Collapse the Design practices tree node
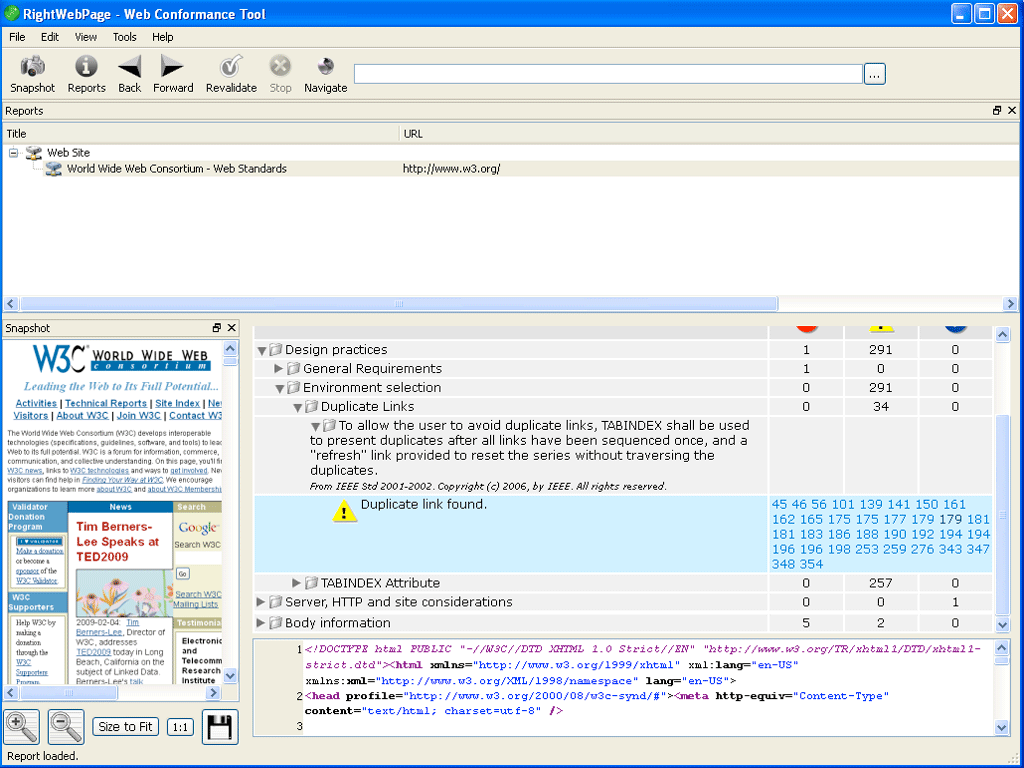Viewport: 1024px width, 768px height. point(262,351)
